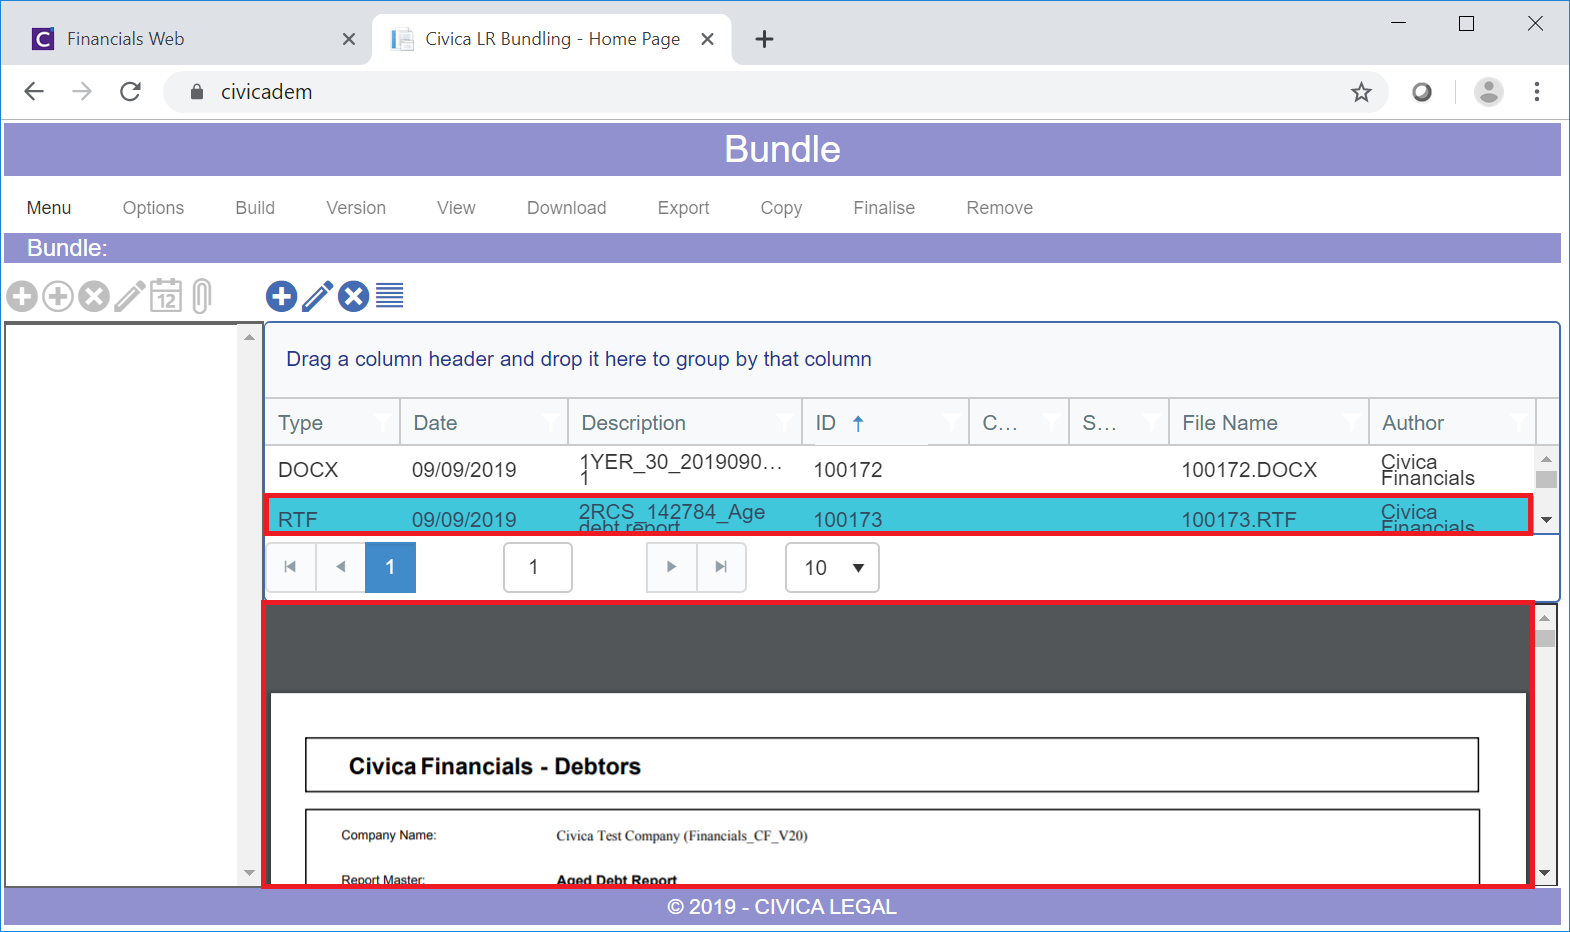Viewport: 1570px width, 932px height.
Task: Open the Download menu
Action: click(x=567, y=208)
